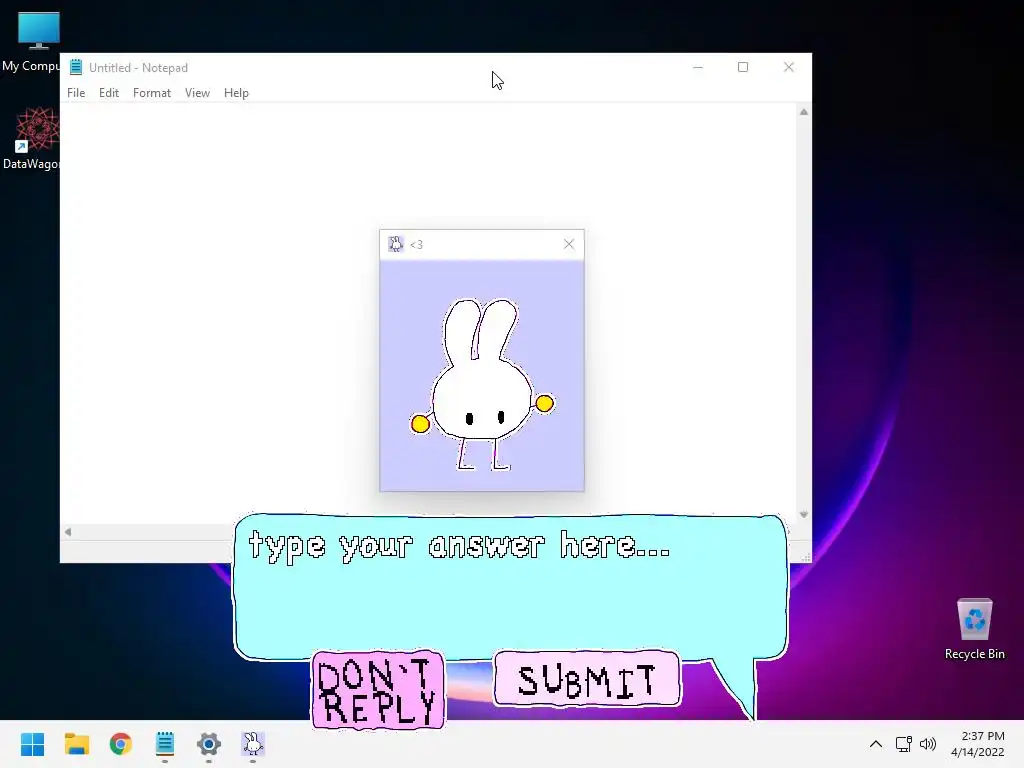Click the network icon in system tray
Image resolution: width=1024 pixels, height=768 pixels.
[903, 744]
